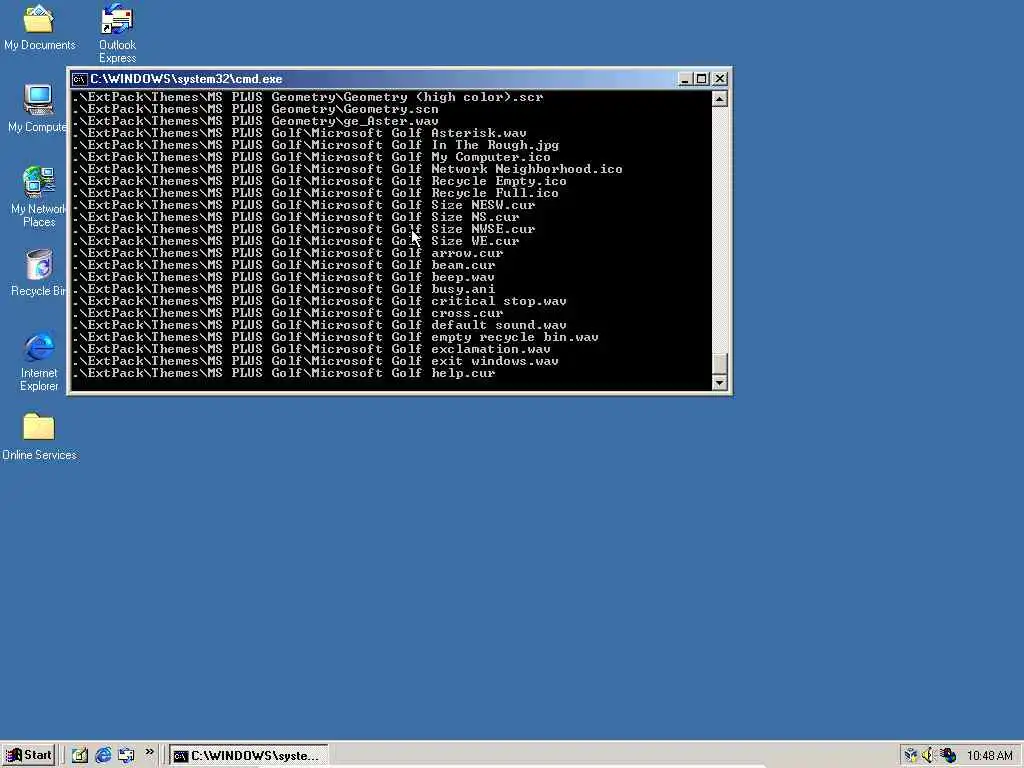The width and height of the screenshot is (1024, 768).
Task: Click the line 'Geometry (high color).scr'
Action: point(308,97)
